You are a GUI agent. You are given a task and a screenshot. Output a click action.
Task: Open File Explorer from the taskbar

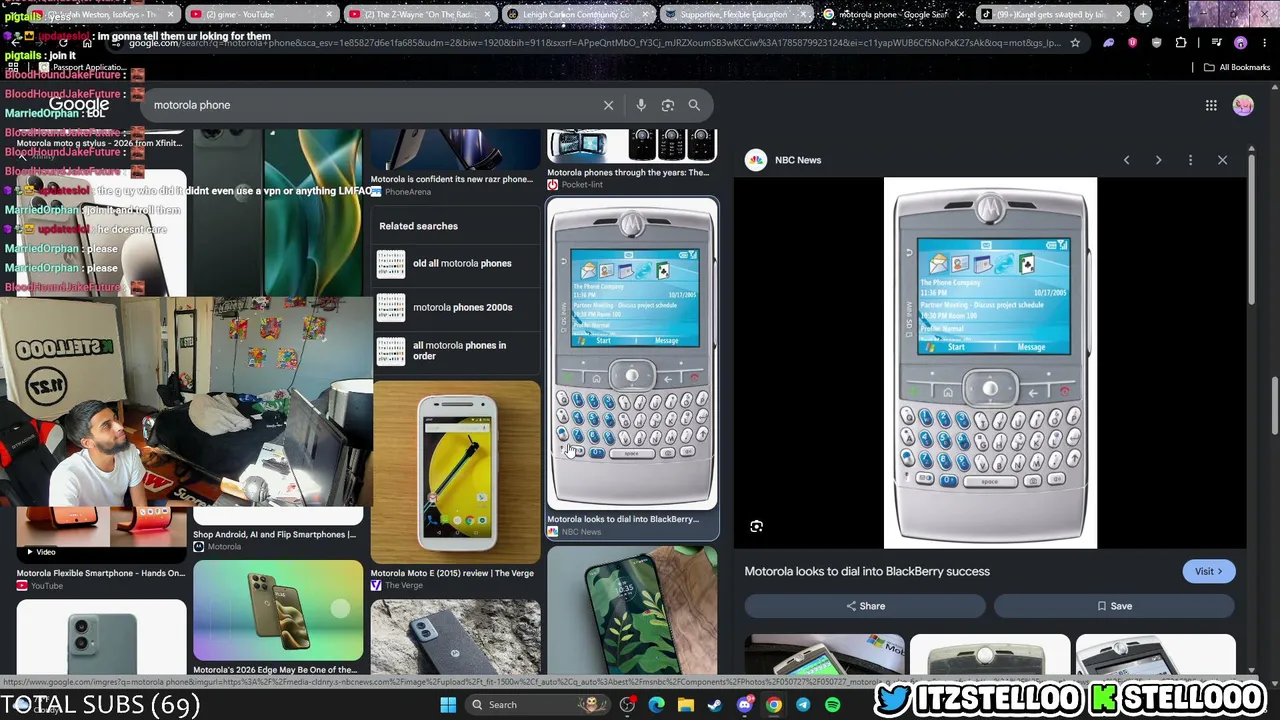[x=685, y=705]
